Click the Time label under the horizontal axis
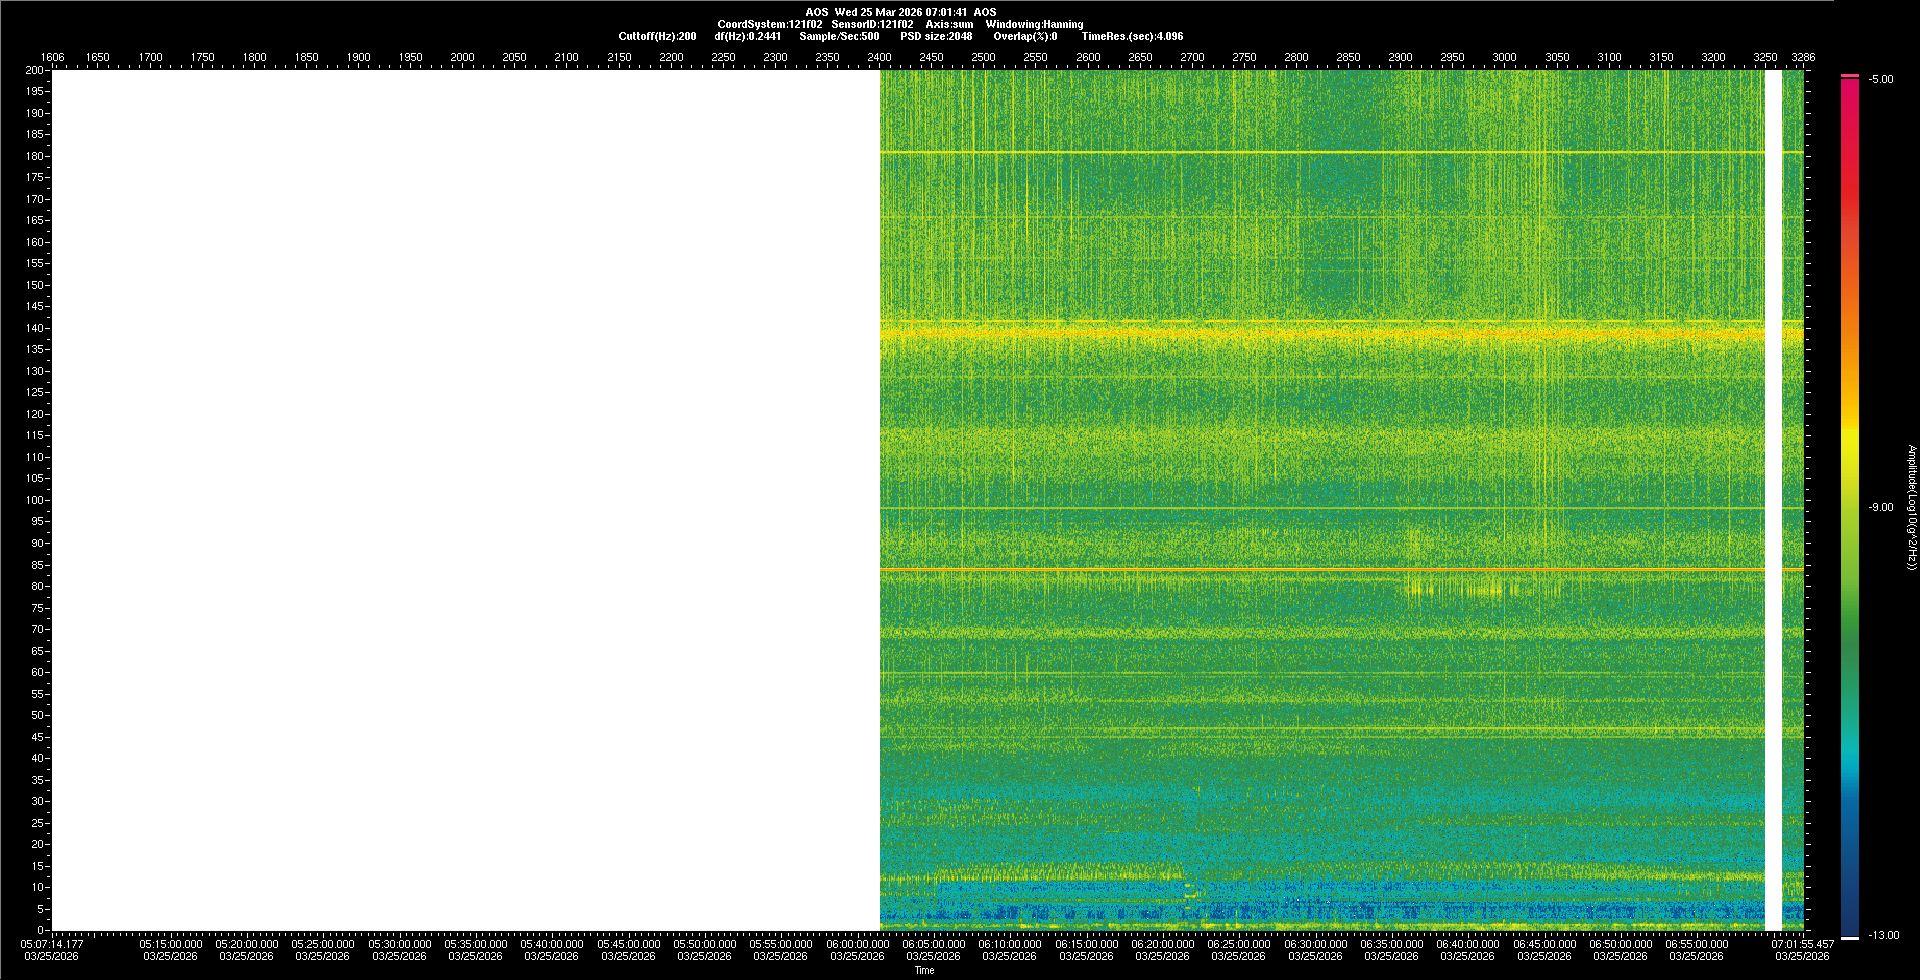The height and width of the screenshot is (980, 1920). pos(924,970)
